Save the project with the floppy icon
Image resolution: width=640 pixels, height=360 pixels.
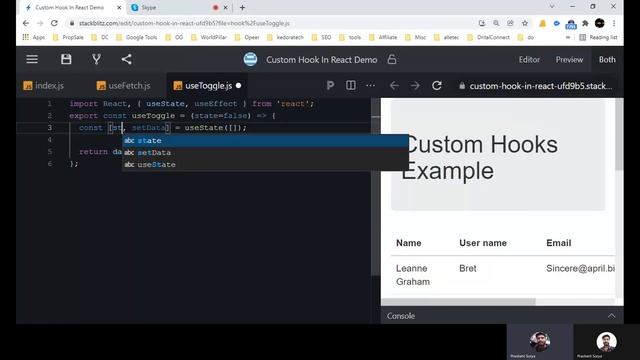coord(66,60)
